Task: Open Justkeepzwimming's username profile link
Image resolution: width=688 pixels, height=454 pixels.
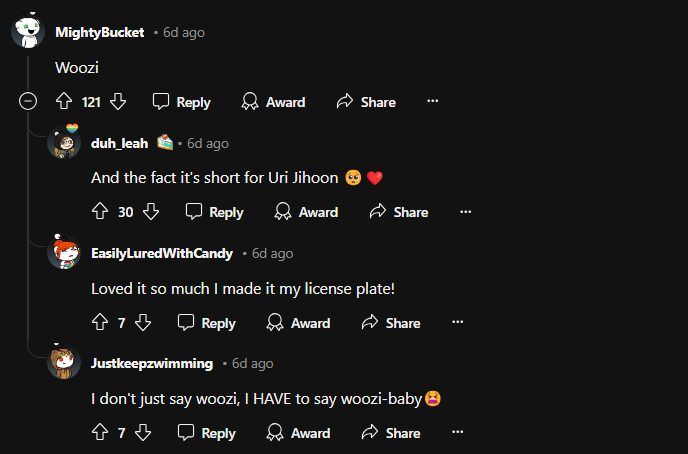Action: 151,363
